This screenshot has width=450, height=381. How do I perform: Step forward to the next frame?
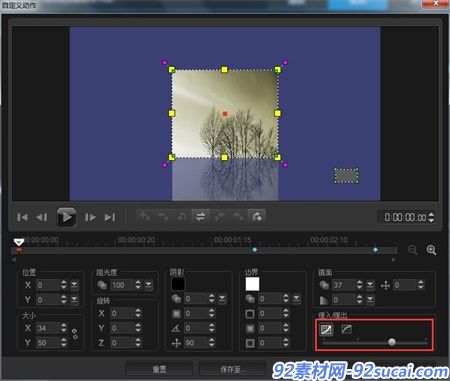click(90, 217)
